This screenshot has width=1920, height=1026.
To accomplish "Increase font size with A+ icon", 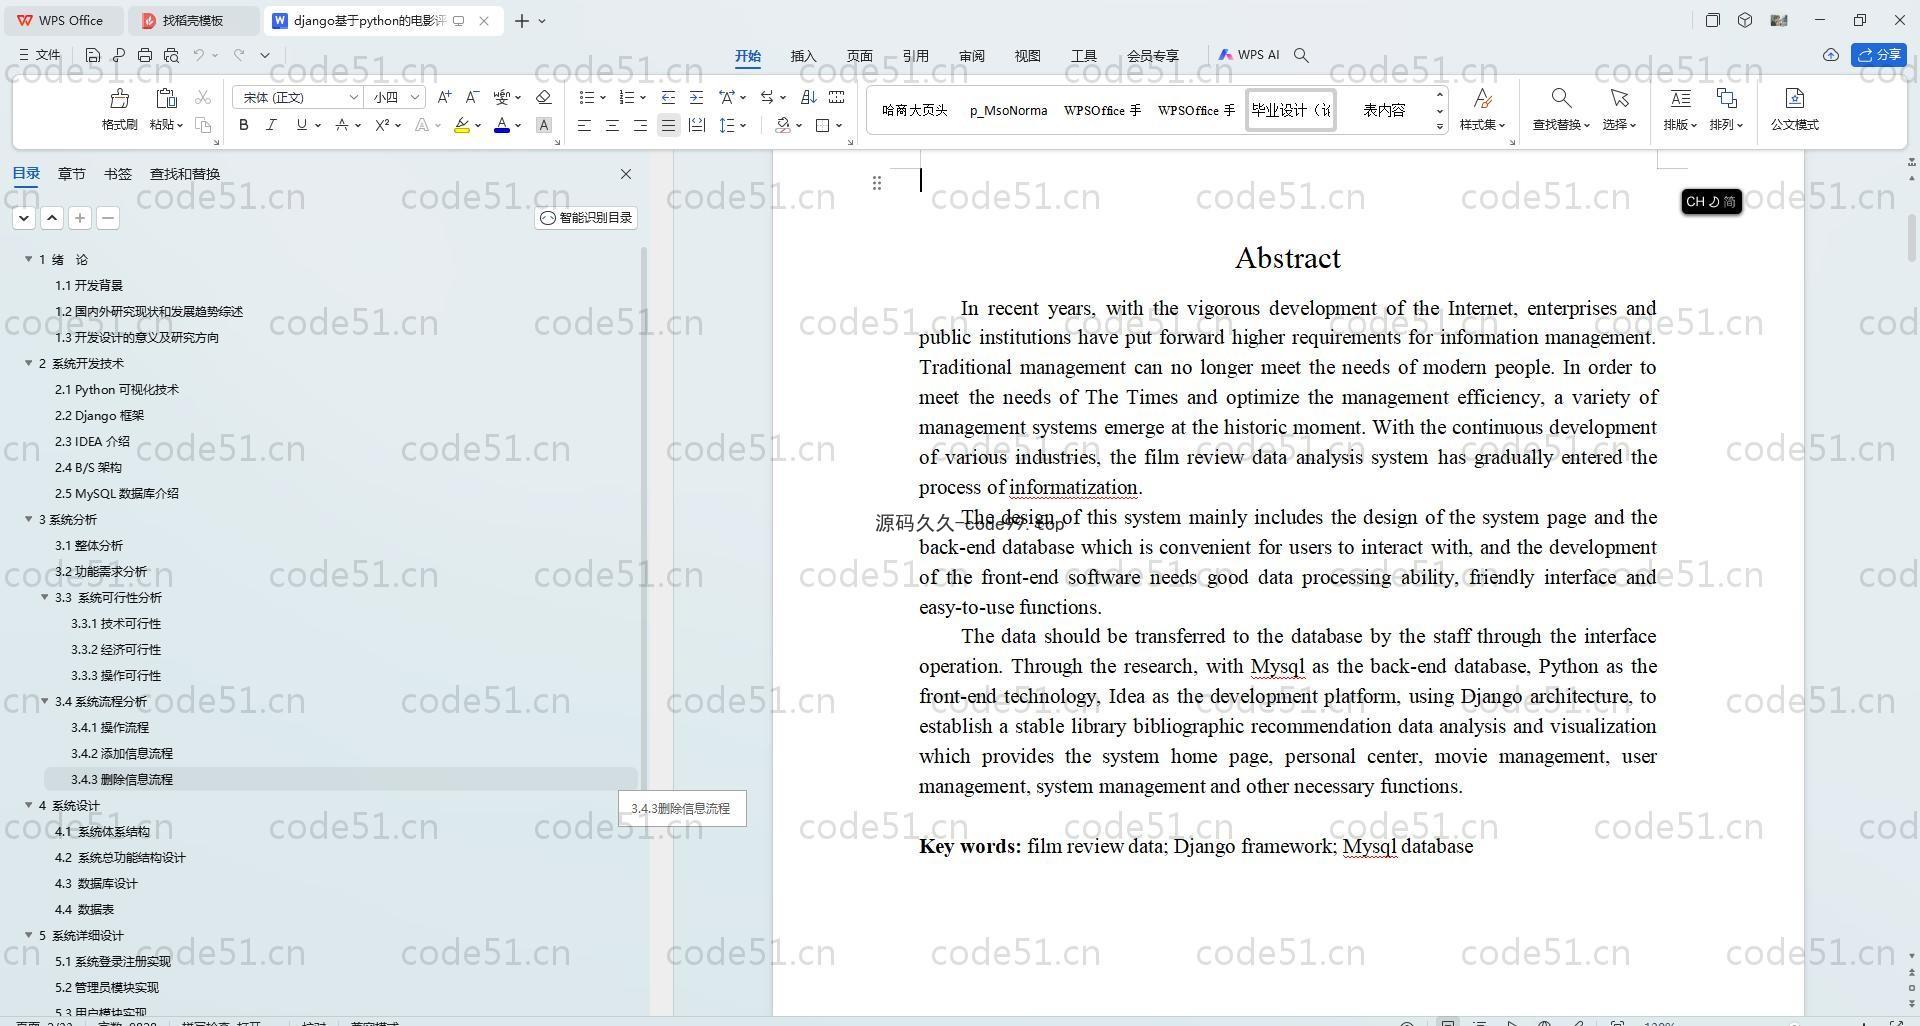I will pos(444,97).
